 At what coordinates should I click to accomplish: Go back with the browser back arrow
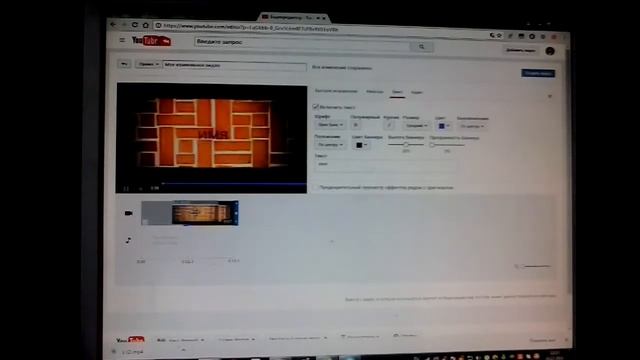[113, 24]
